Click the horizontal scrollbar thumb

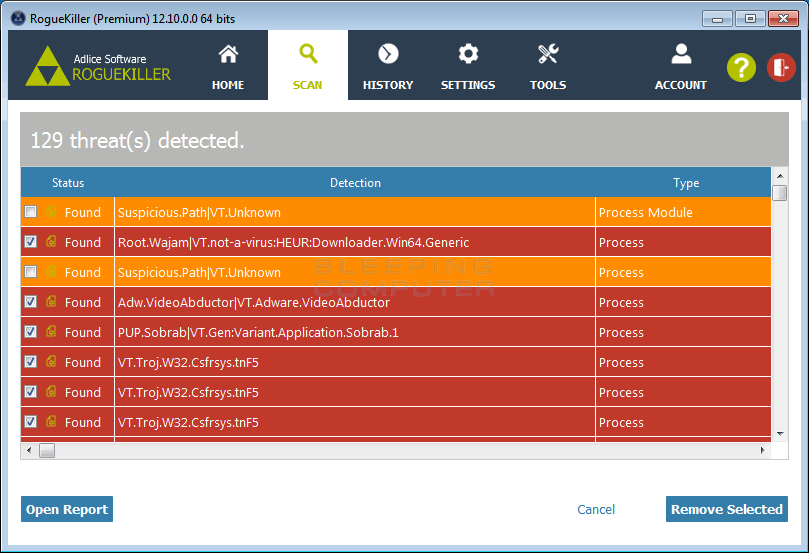[x=47, y=450]
